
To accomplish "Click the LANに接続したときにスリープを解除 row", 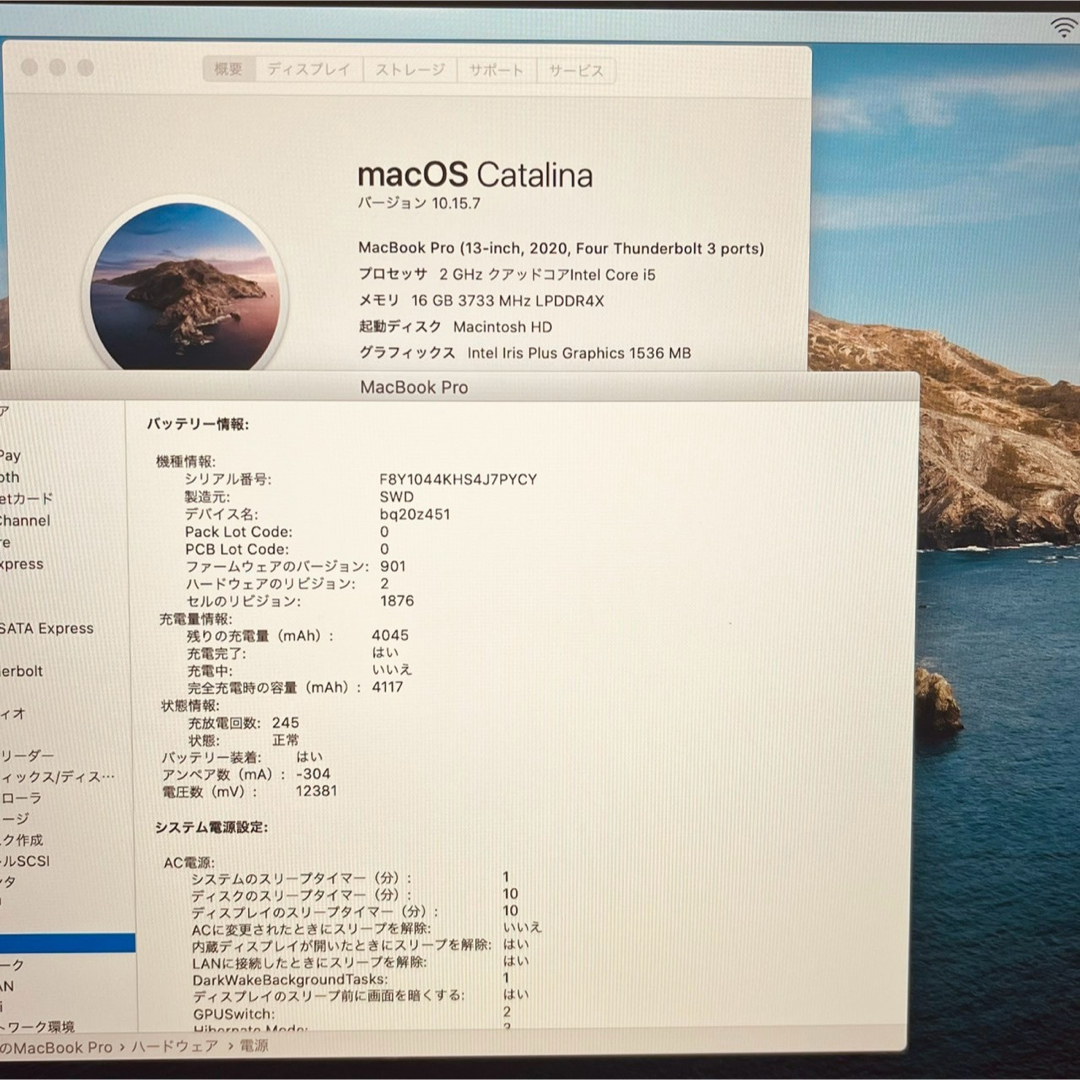I will 361,962.
